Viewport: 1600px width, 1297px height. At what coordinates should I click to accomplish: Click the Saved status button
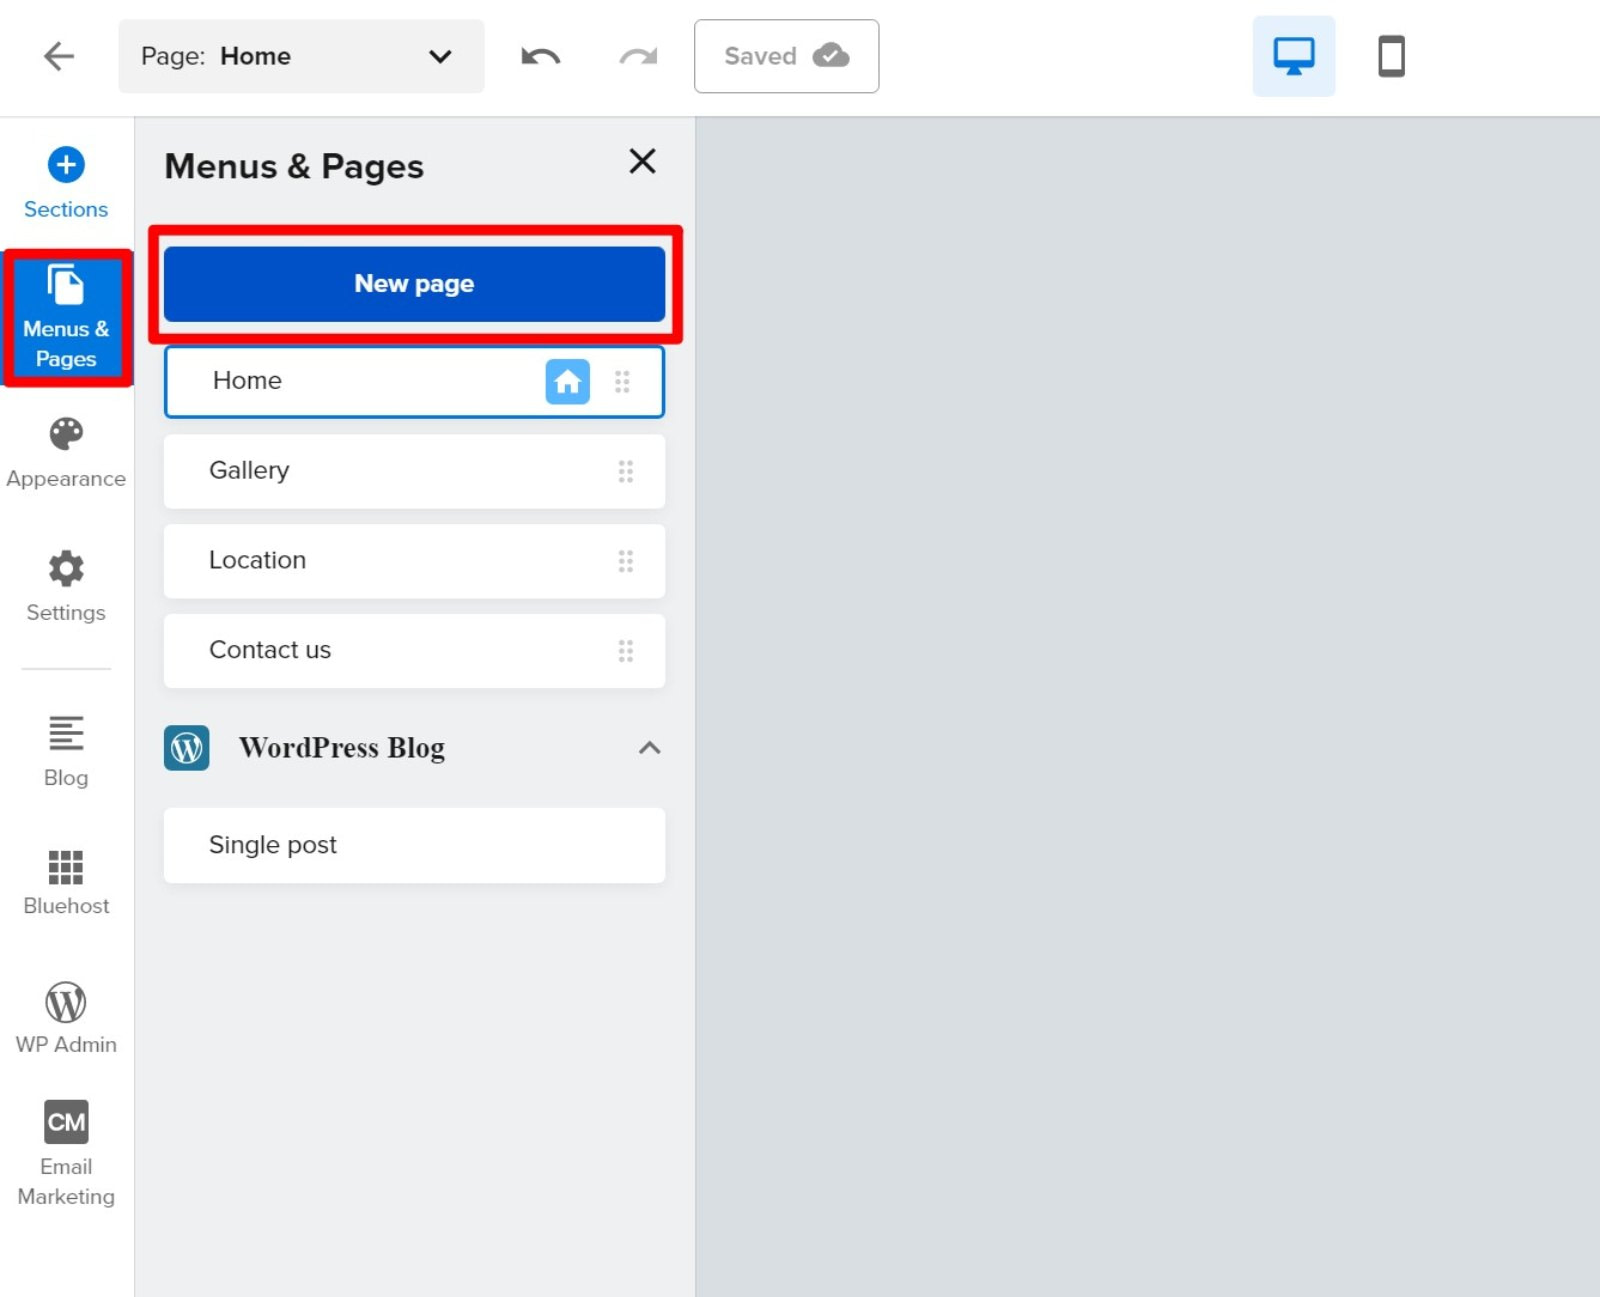[786, 56]
